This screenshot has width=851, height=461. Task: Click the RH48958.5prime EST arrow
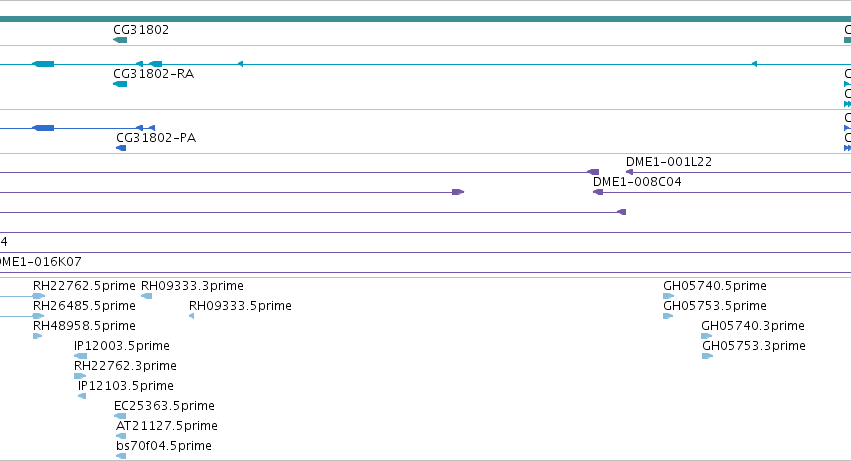point(37,336)
